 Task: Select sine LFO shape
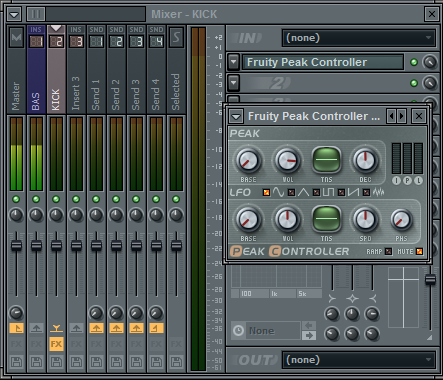pos(267,192)
